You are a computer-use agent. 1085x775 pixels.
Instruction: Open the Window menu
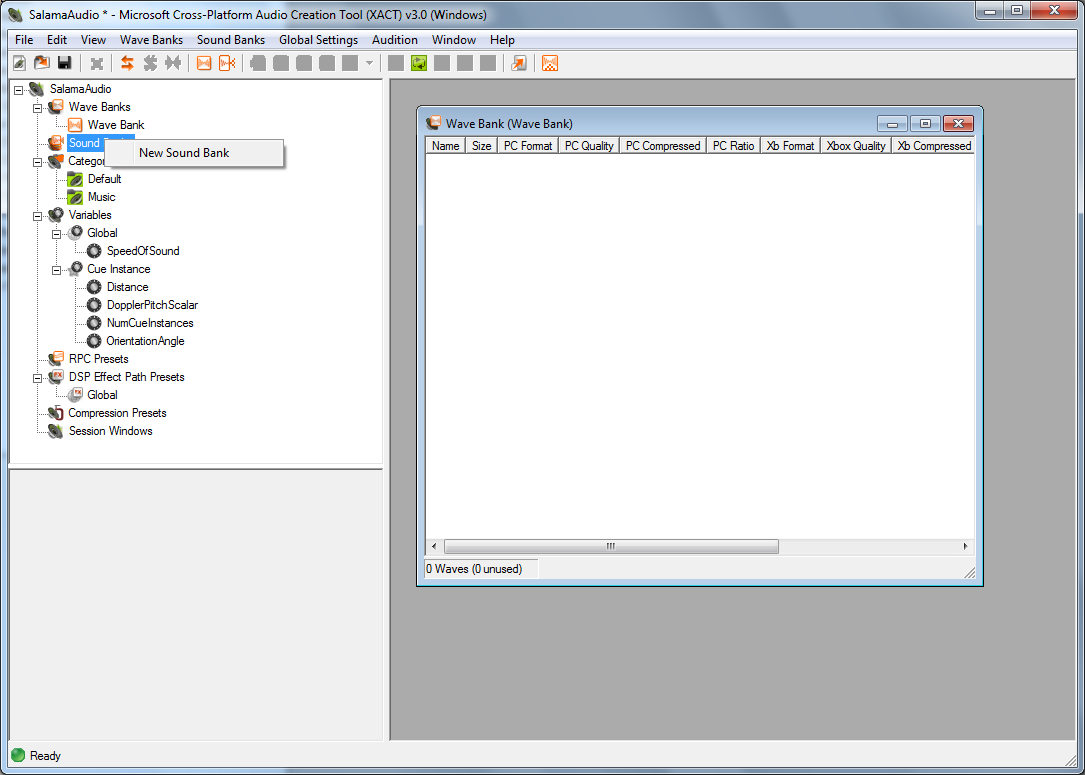[454, 39]
